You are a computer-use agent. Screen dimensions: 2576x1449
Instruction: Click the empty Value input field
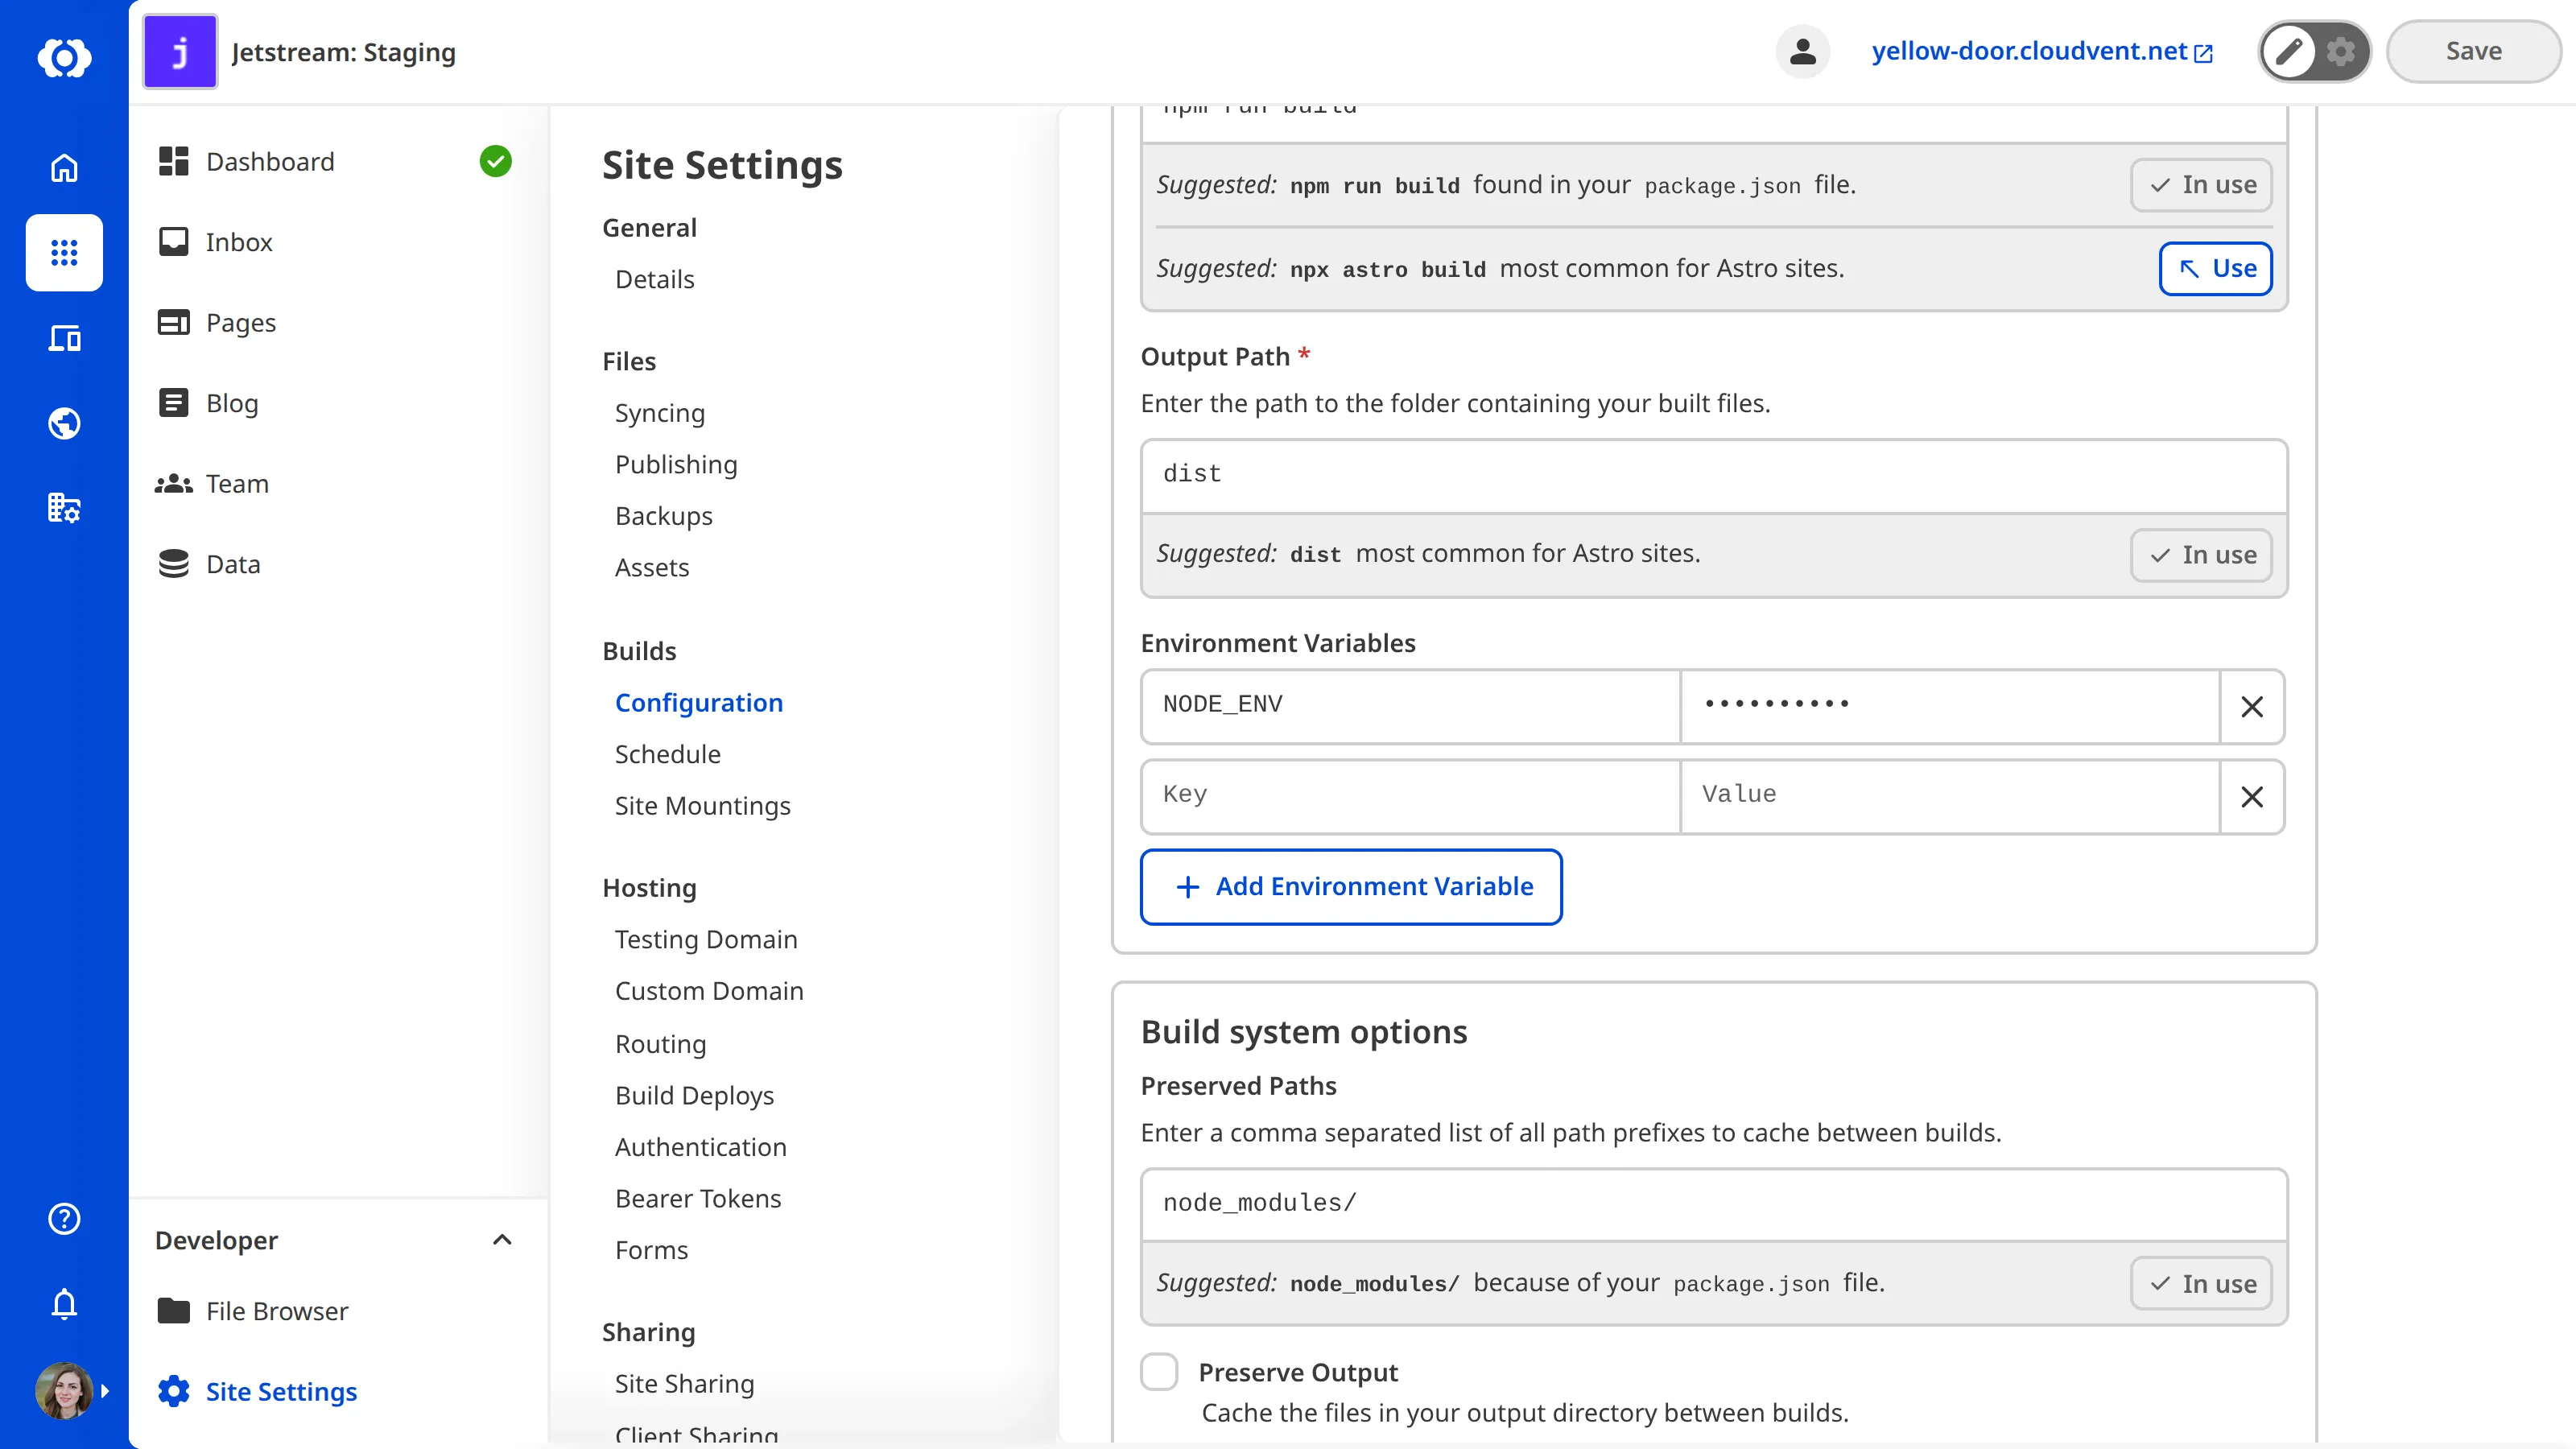pyautogui.click(x=1950, y=796)
